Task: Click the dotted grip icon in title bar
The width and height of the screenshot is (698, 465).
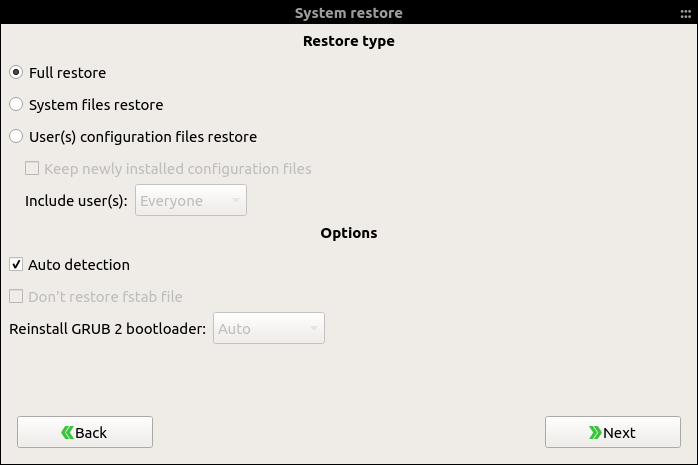Action: click(686, 14)
